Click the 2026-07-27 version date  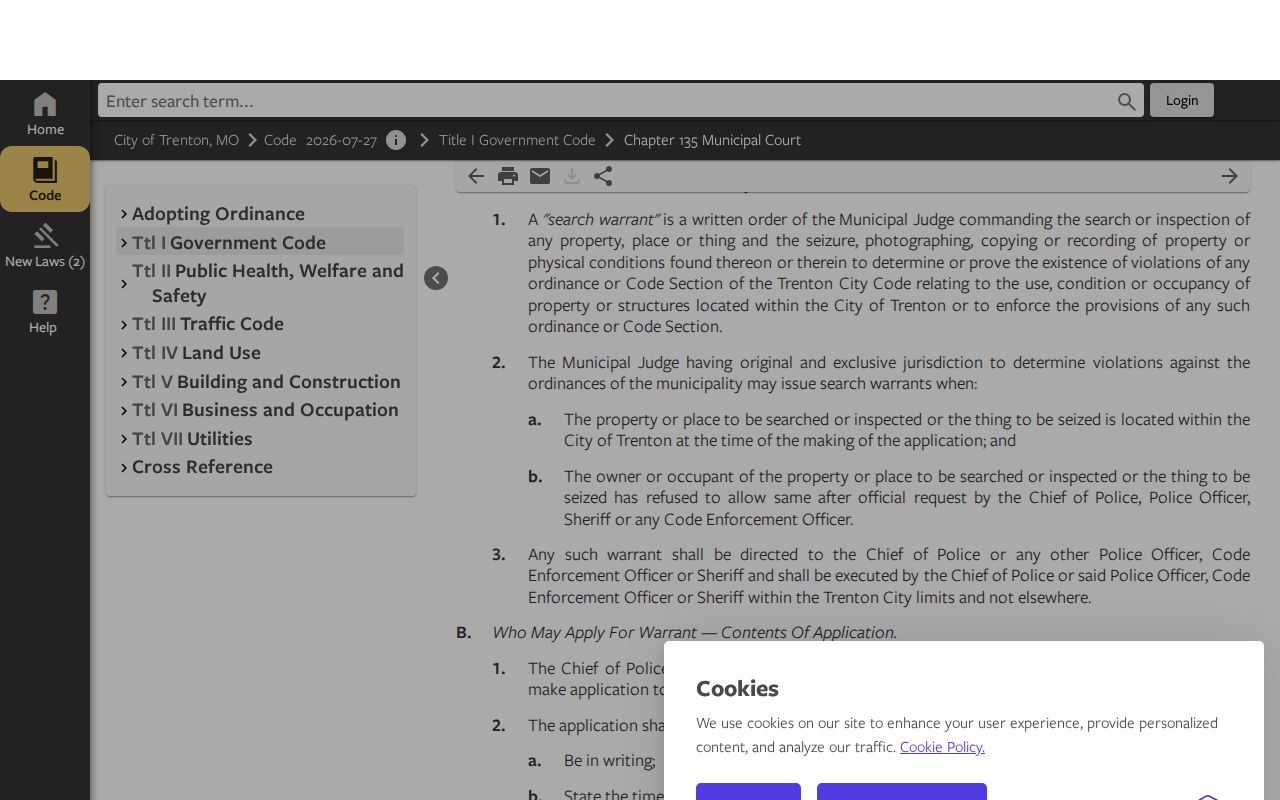[341, 140]
